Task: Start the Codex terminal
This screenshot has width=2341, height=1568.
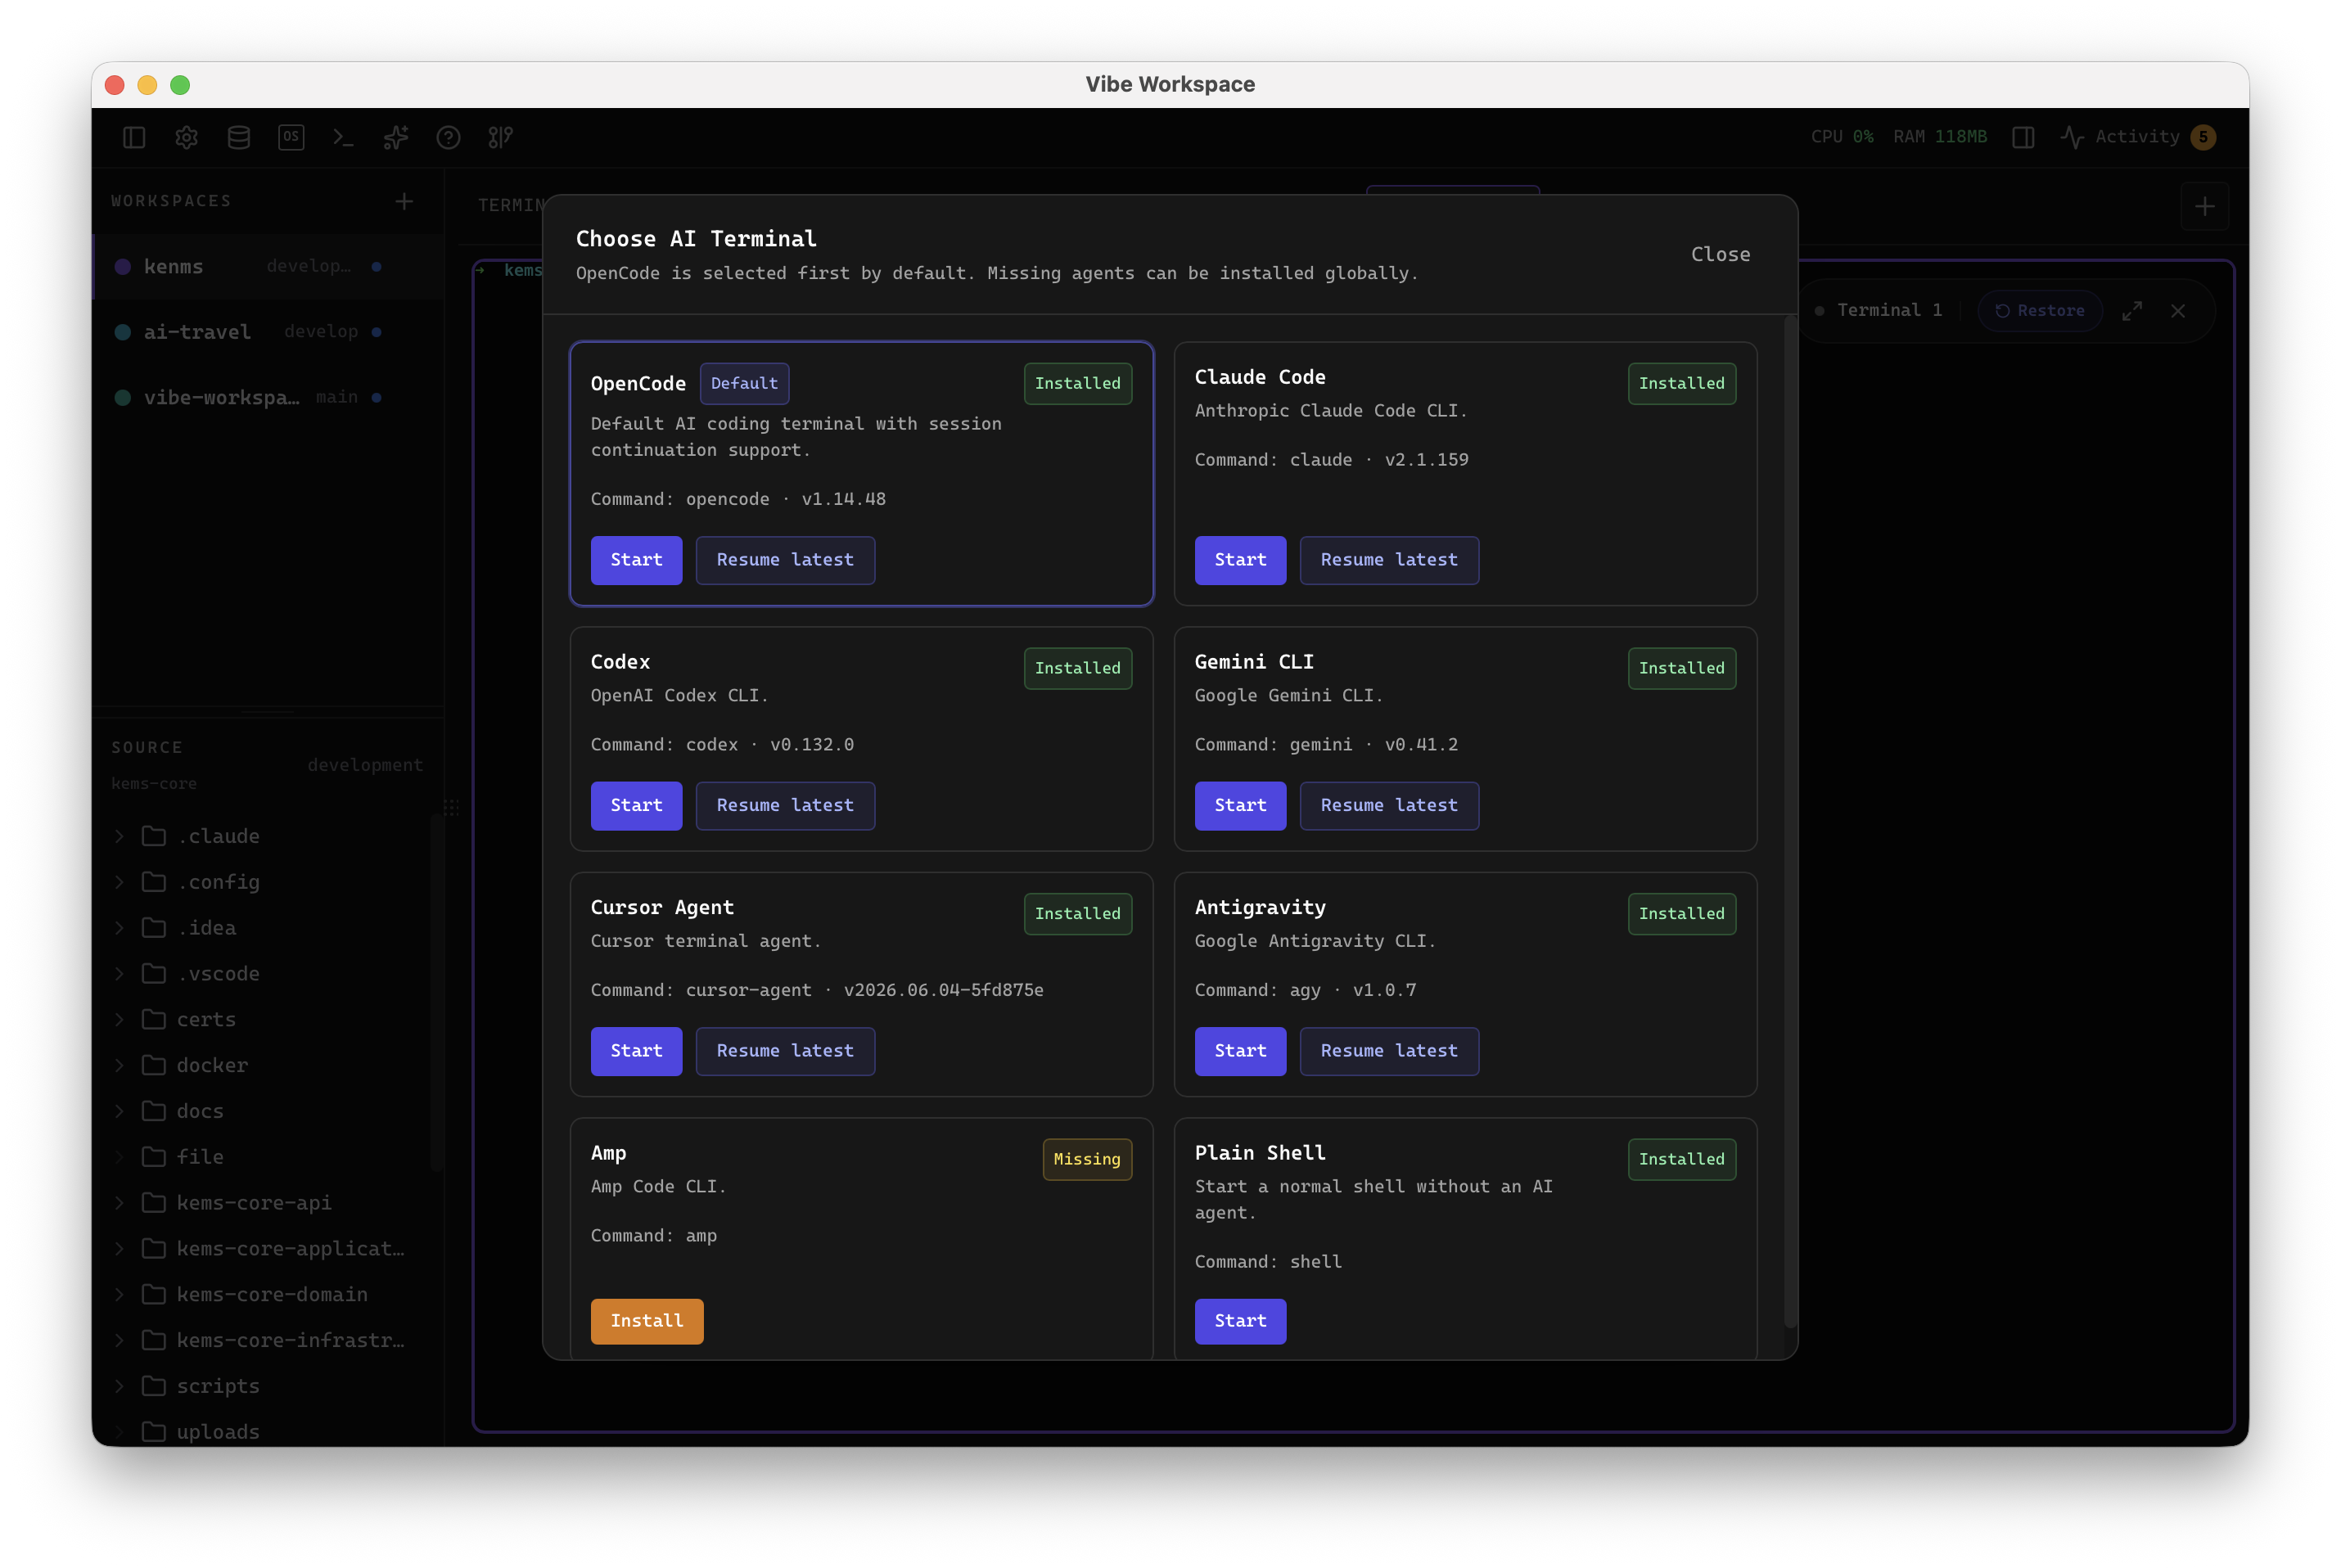Action: coord(636,805)
